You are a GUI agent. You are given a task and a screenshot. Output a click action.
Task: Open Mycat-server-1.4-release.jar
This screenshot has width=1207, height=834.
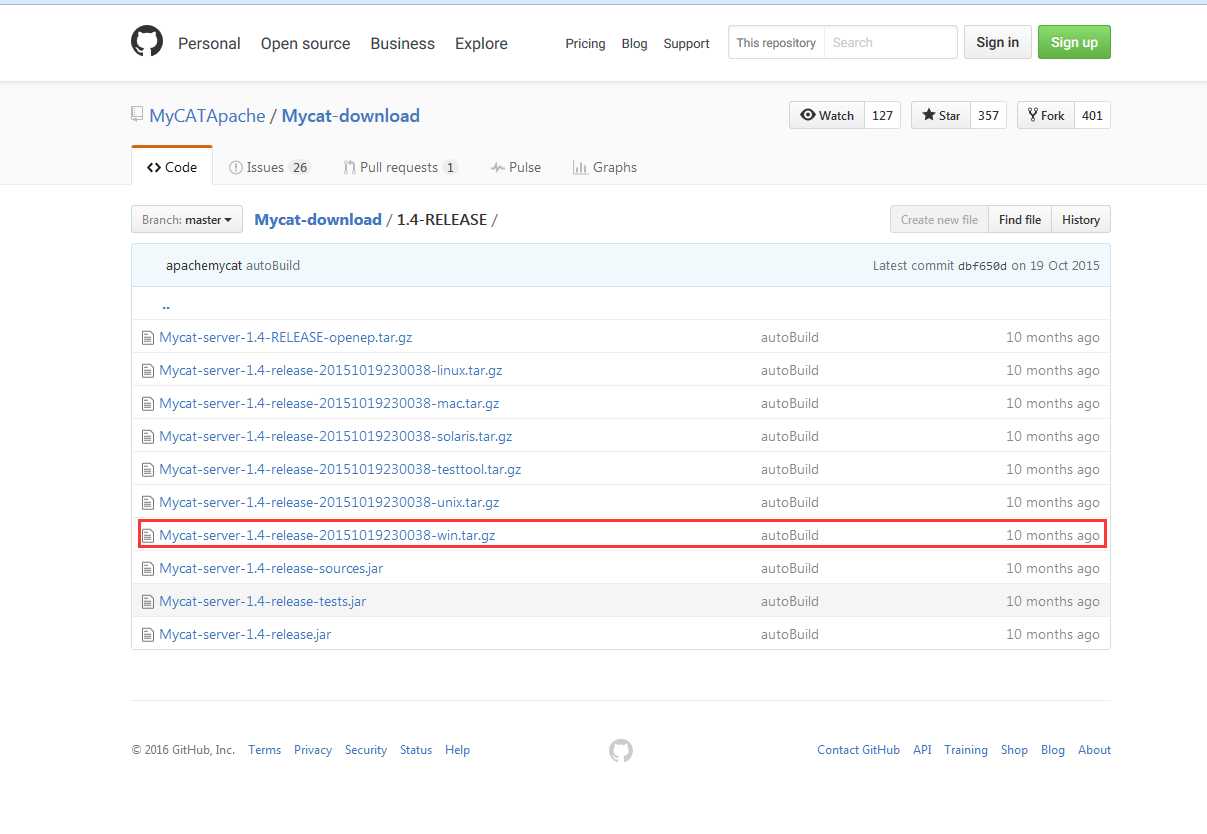point(245,635)
